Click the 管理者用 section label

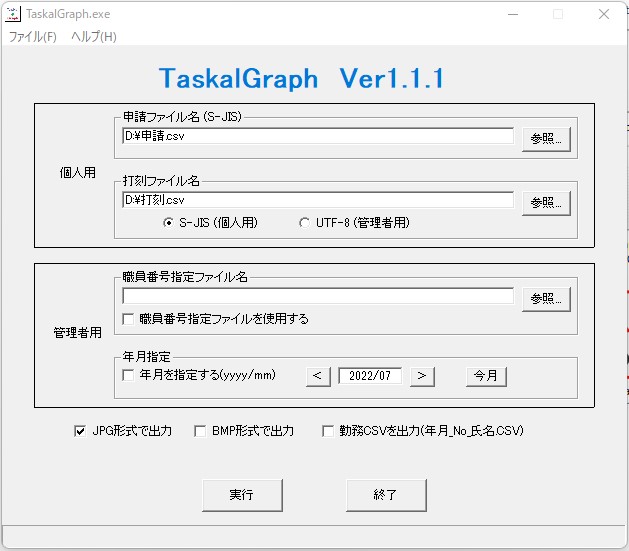click(x=77, y=332)
